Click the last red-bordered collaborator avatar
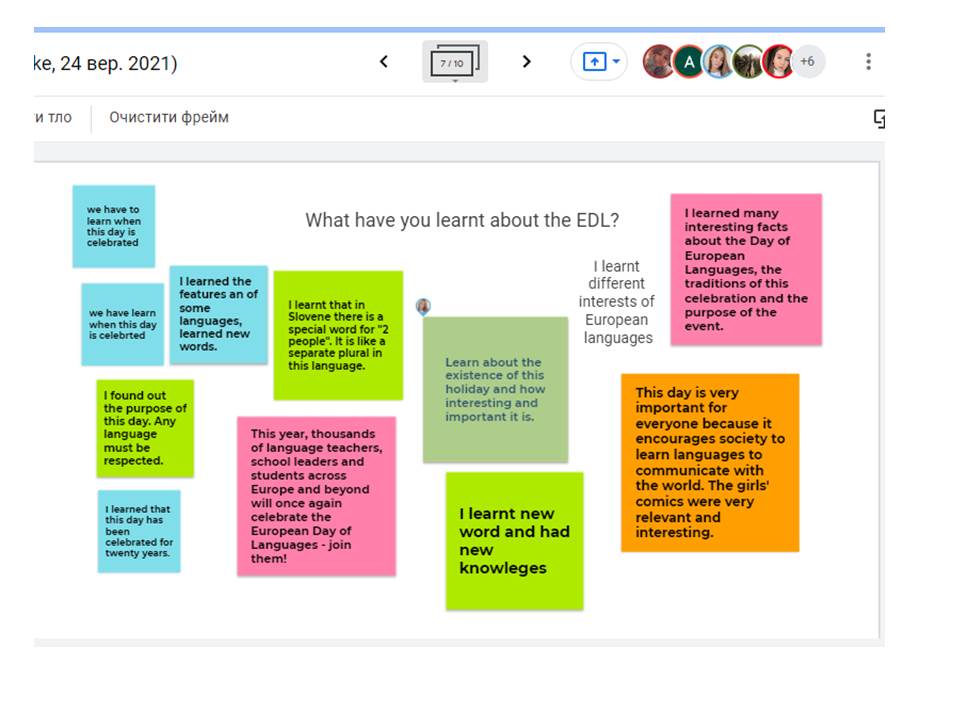Image resolution: width=960 pixels, height=720 pixels. click(x=778, y=62)
